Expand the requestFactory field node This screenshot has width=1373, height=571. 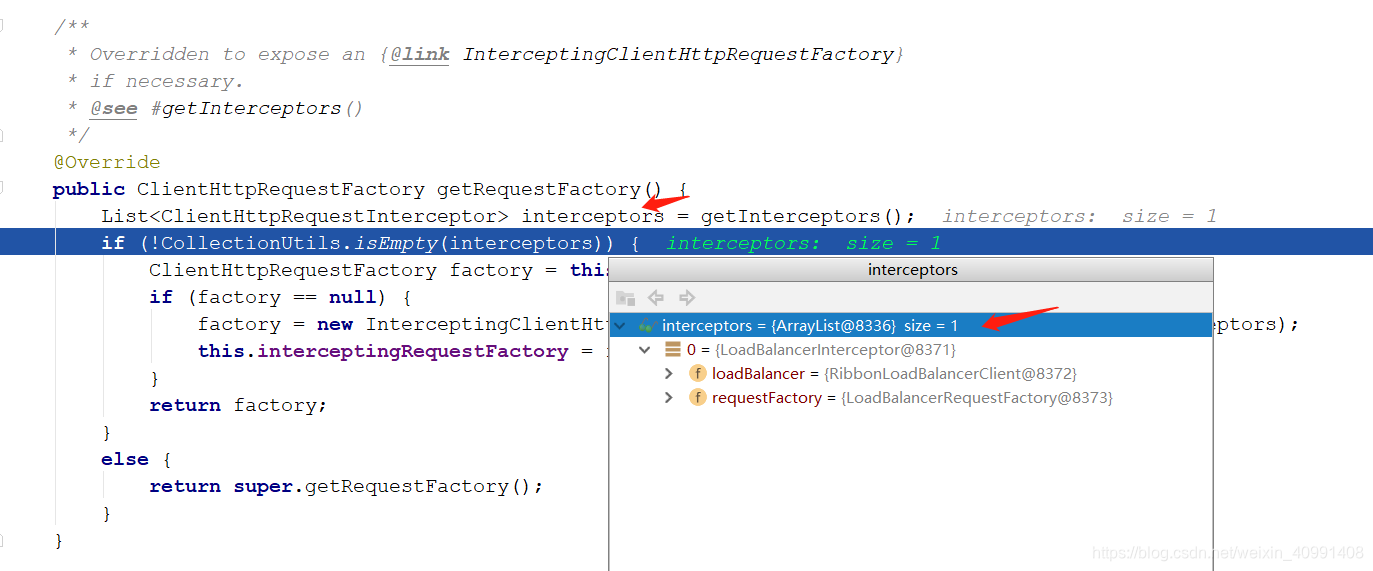[x=669, y=398]
